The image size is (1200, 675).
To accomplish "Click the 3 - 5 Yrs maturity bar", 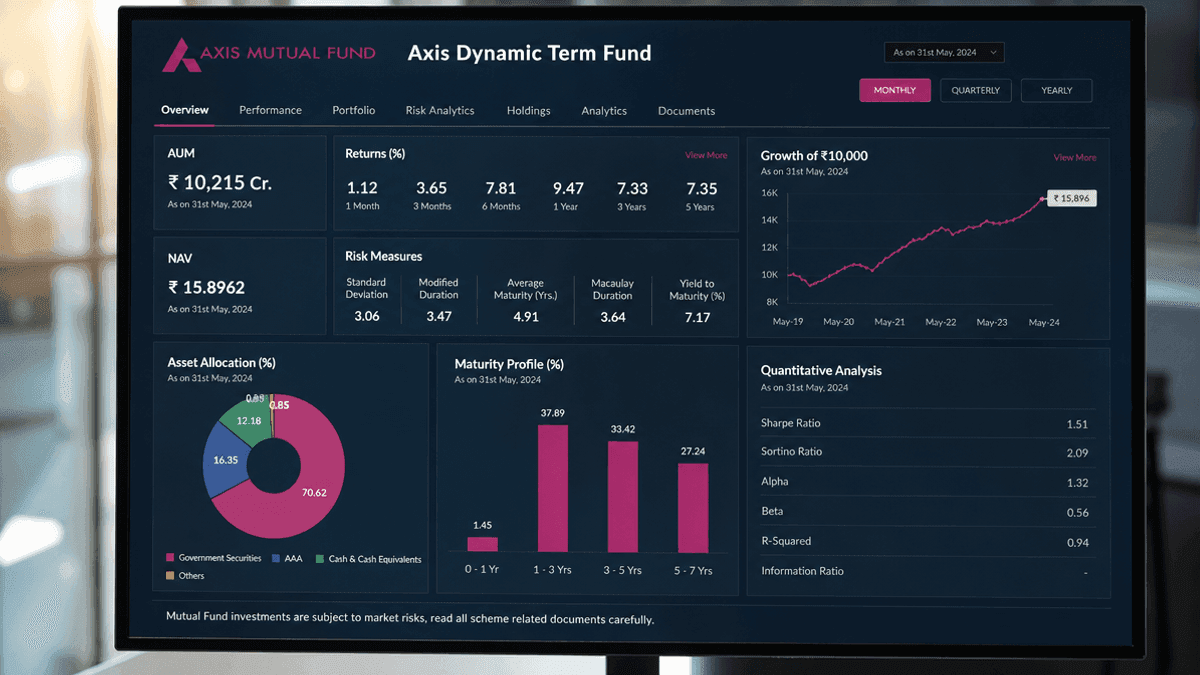I will click(x=623, y=496).
